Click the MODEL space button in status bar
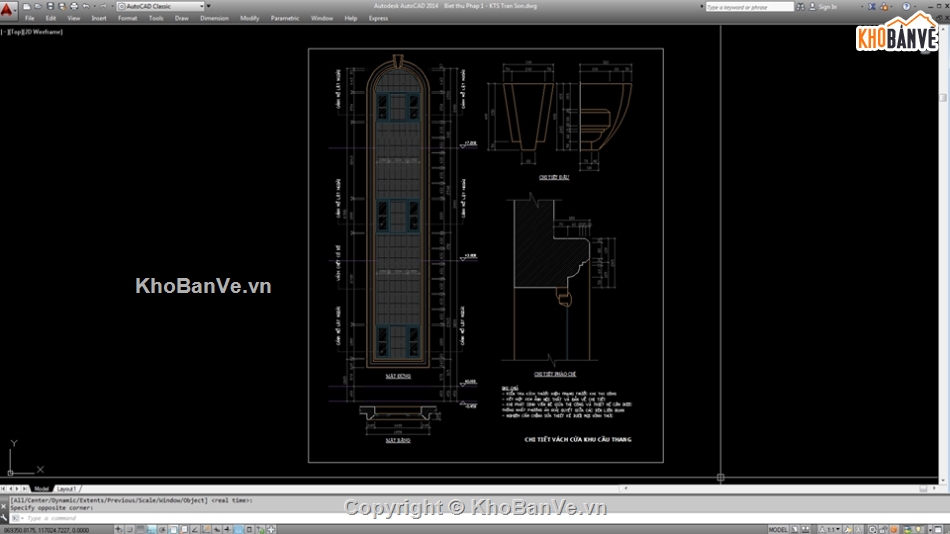950x534 pixels. [x=778, y=529]
